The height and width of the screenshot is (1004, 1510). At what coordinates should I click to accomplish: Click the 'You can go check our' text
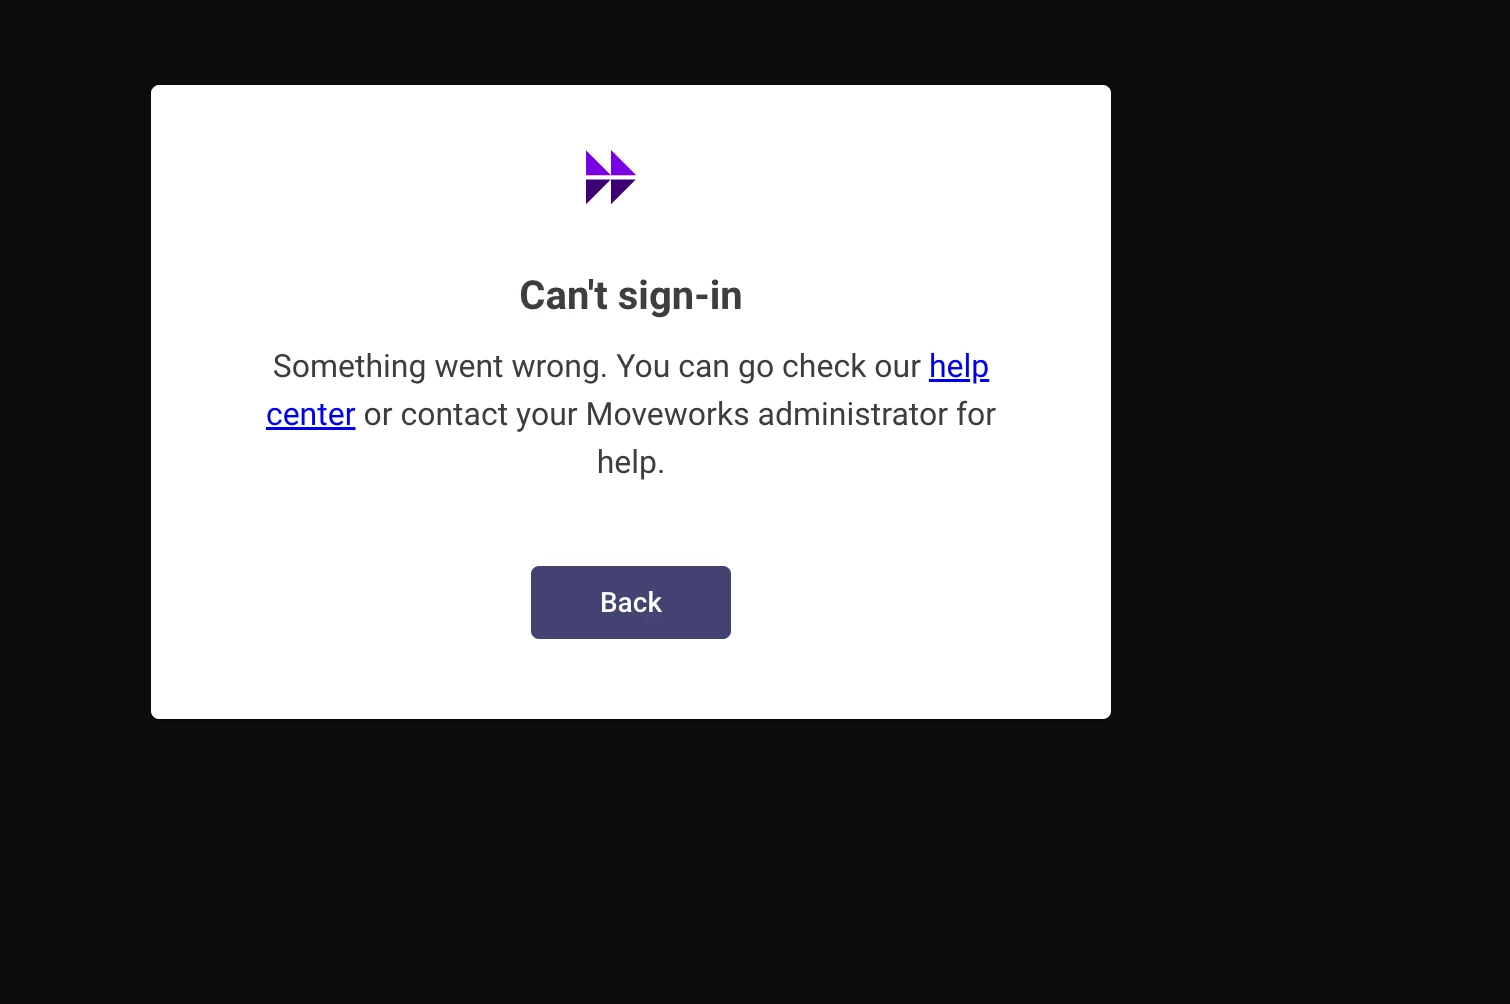click(768, 366)
